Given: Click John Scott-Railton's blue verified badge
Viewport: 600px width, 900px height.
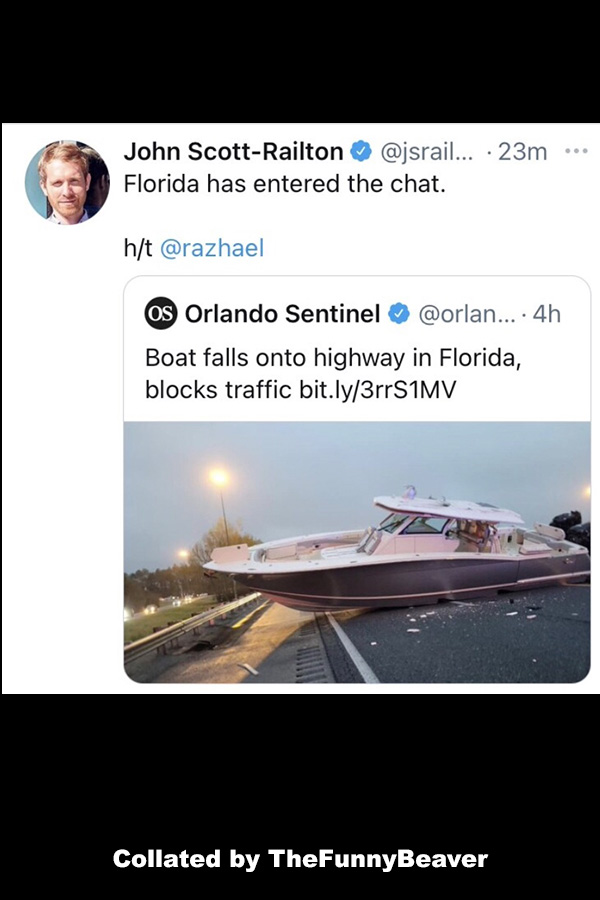Looking at the screenshot, I should pyautogui.click(x=361, y=152).
